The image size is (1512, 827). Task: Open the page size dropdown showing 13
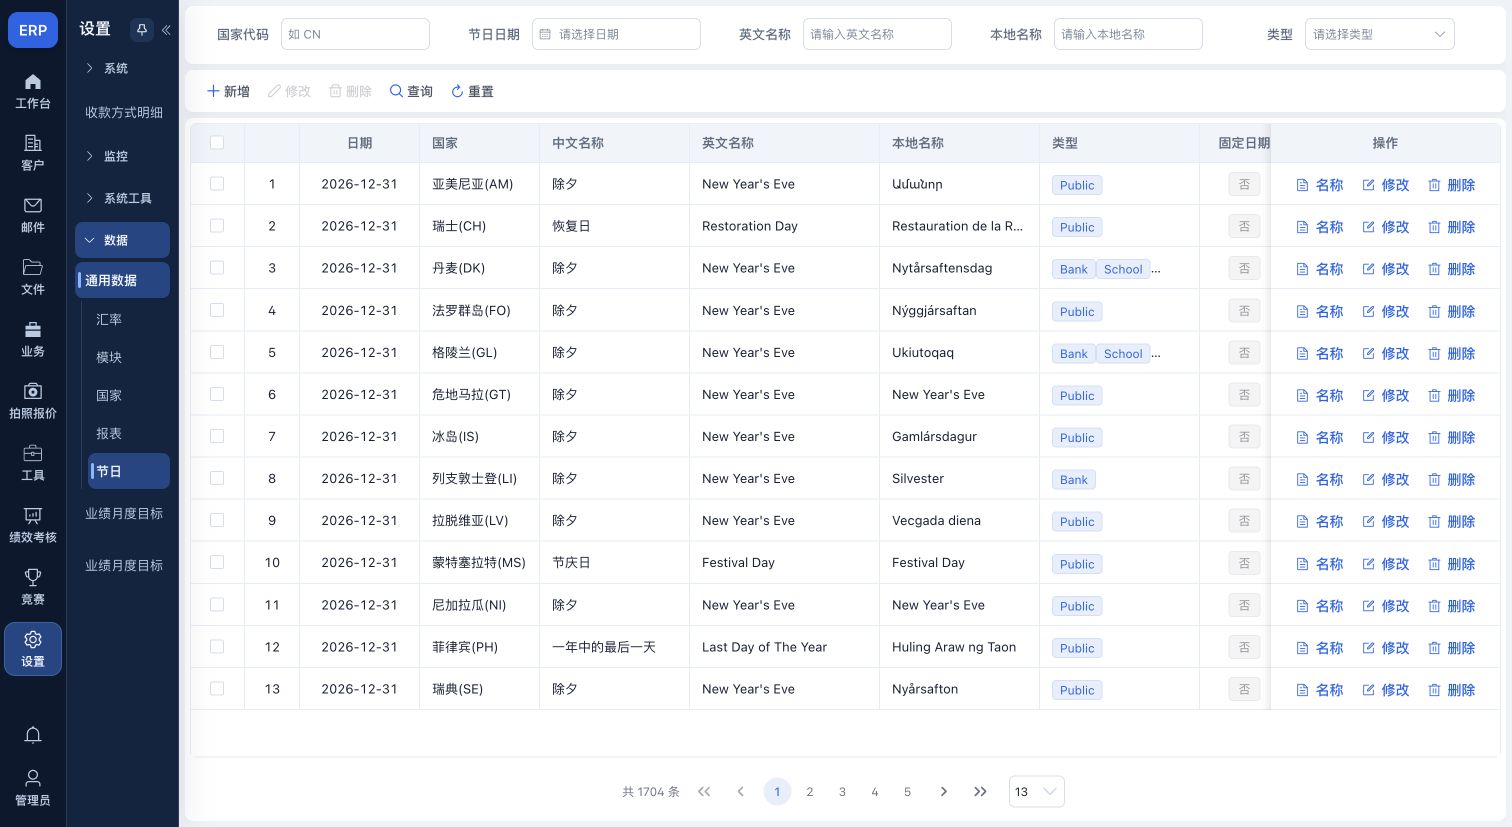1036,792
